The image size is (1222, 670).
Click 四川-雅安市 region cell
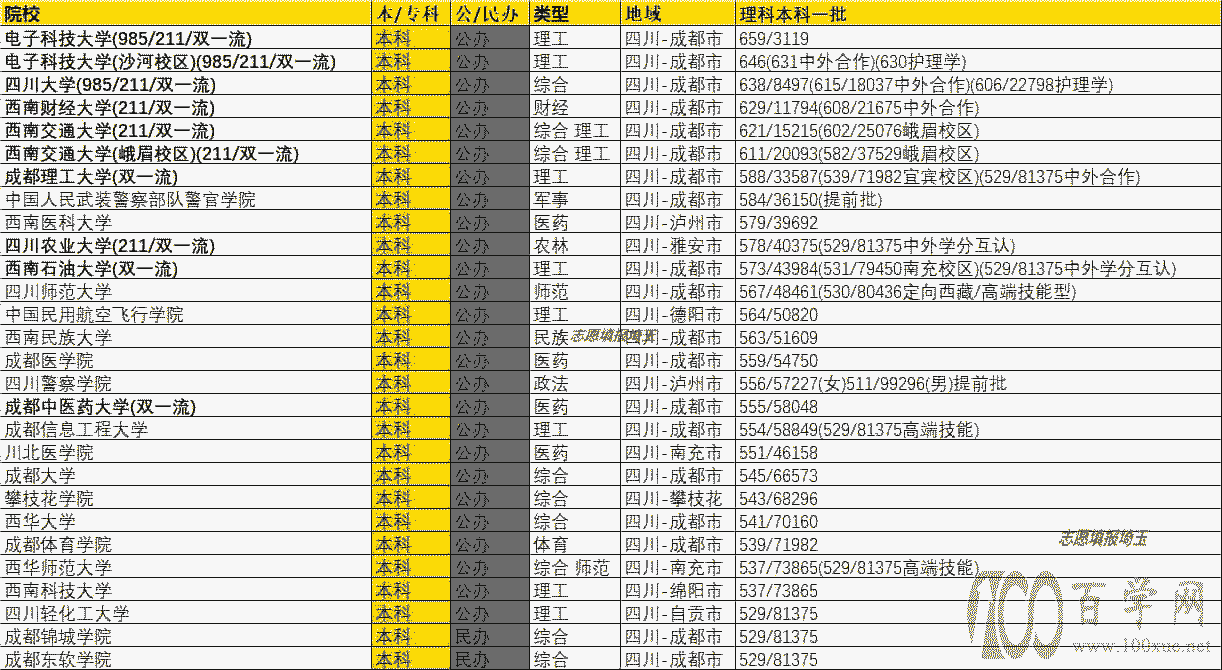[x=677, y=246]
